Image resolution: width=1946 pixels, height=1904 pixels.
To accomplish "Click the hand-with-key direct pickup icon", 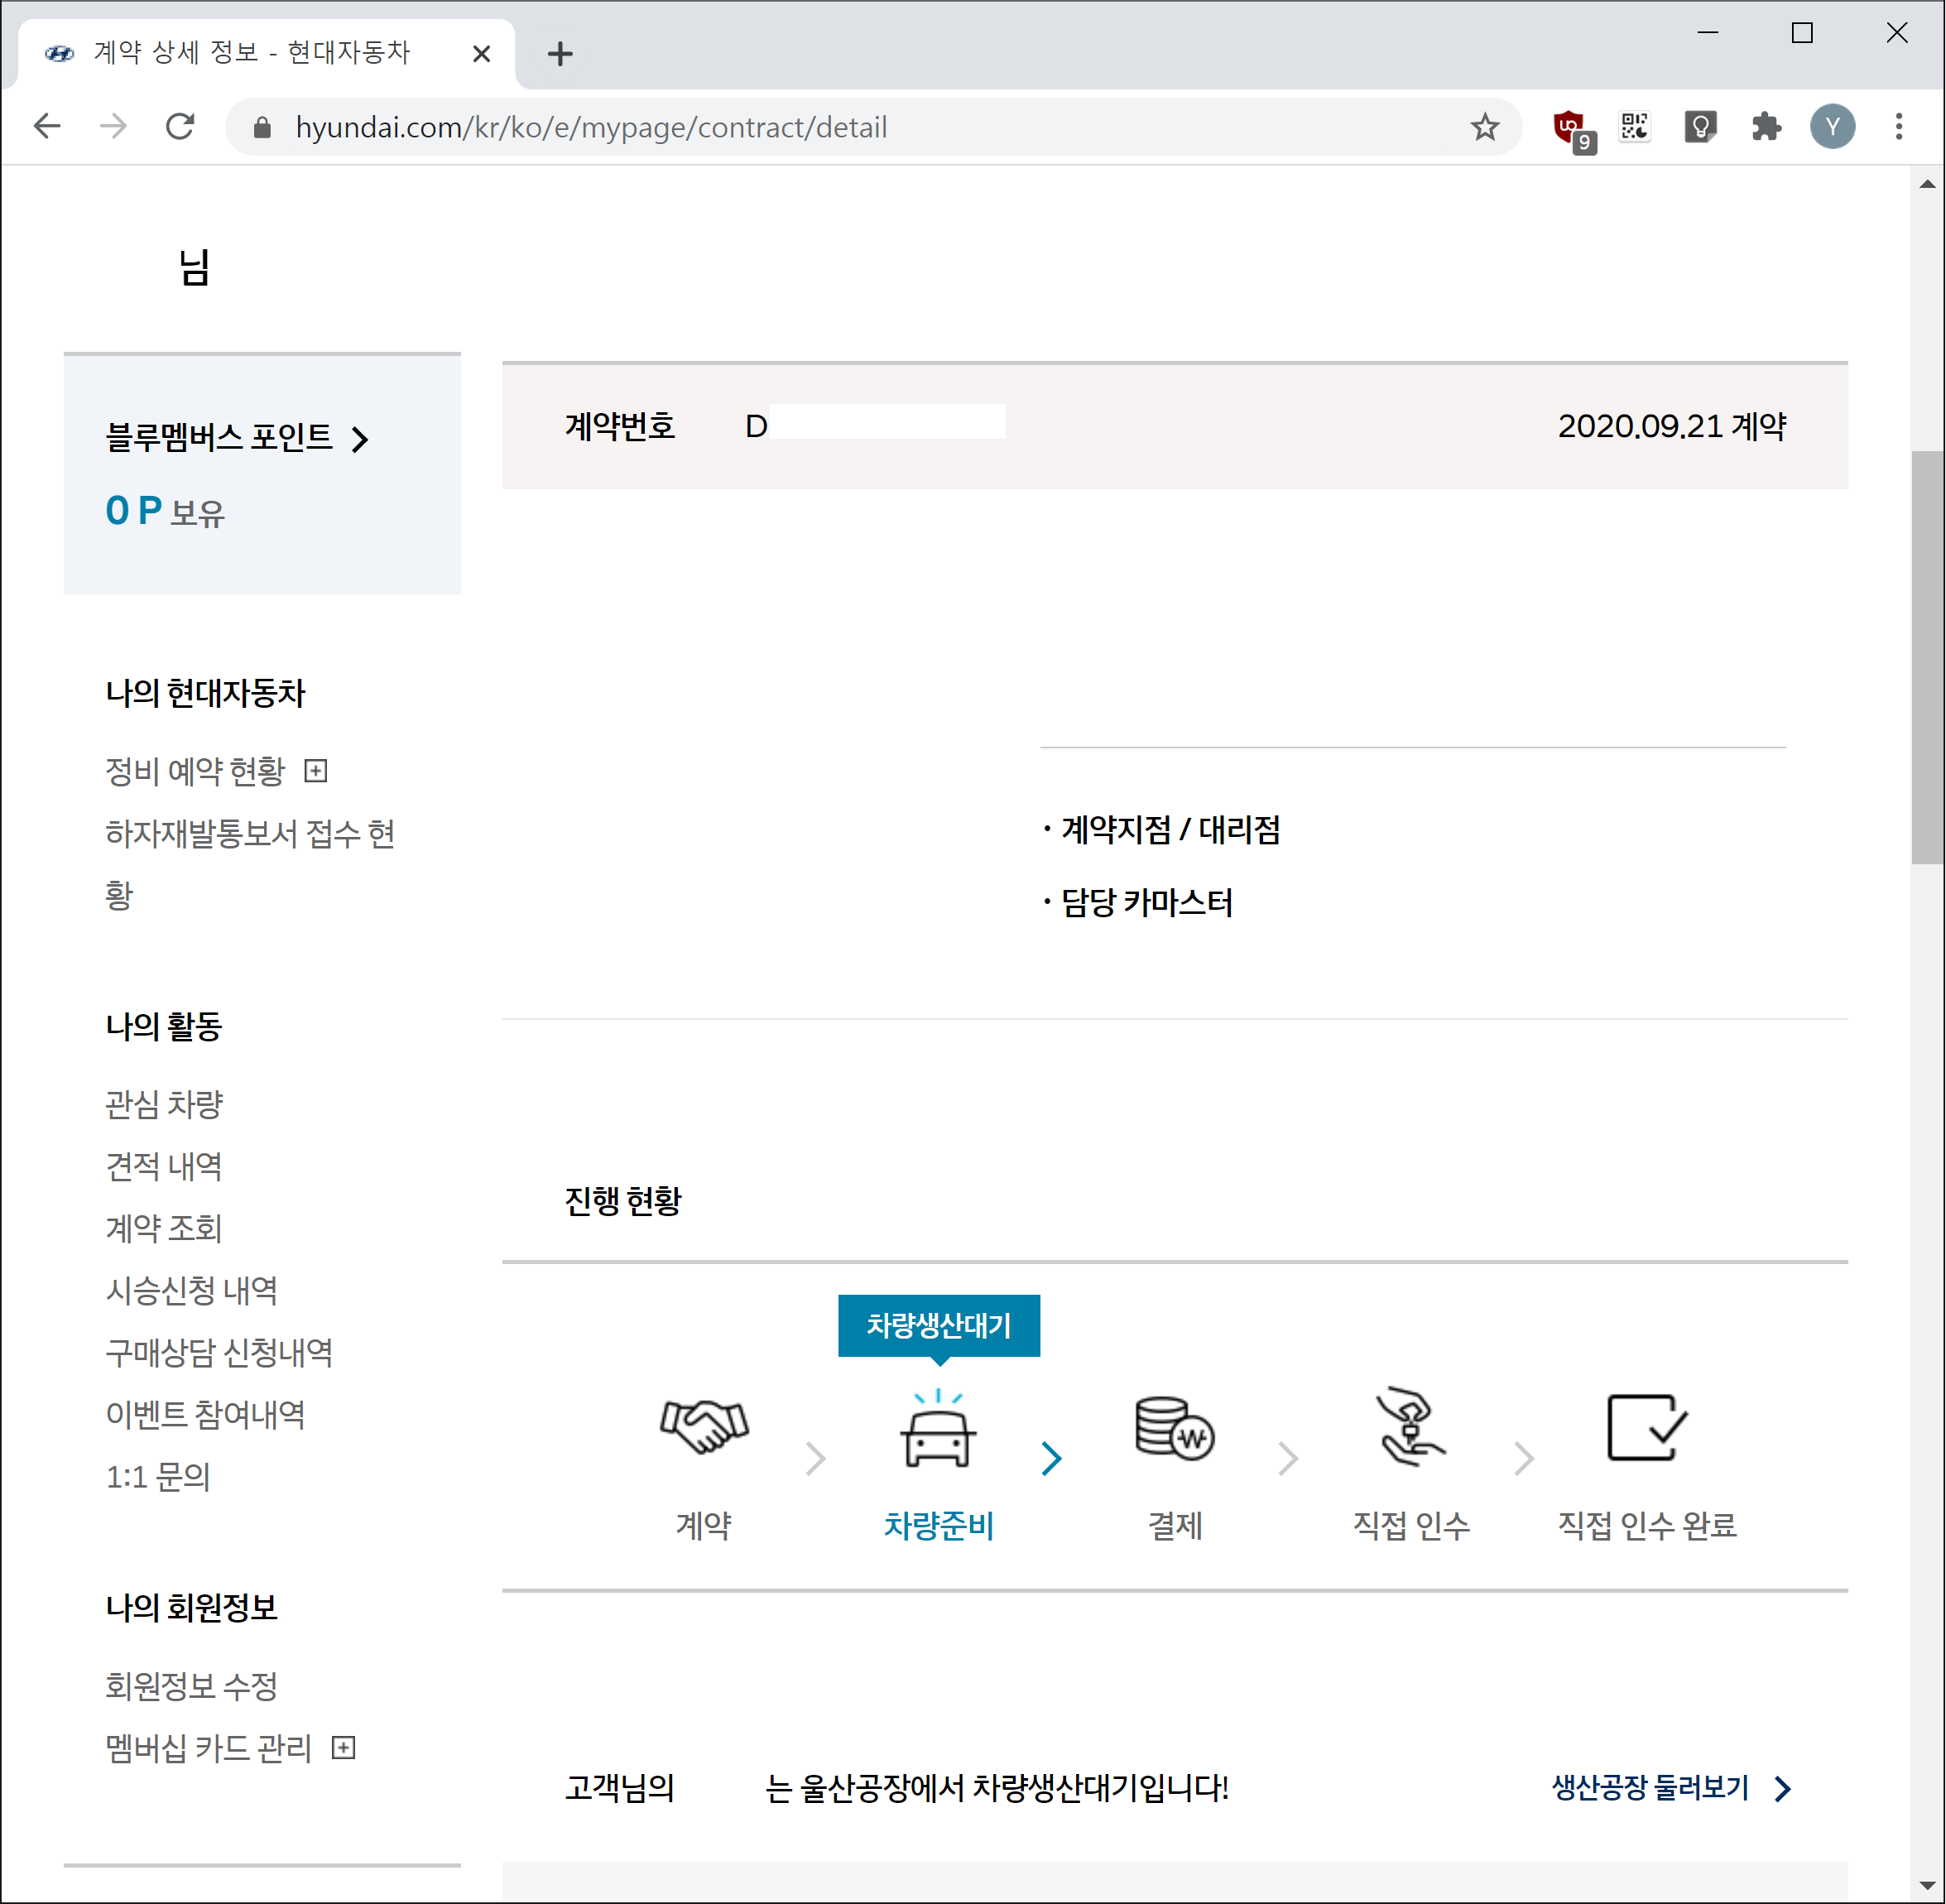I will 1410,1427.
